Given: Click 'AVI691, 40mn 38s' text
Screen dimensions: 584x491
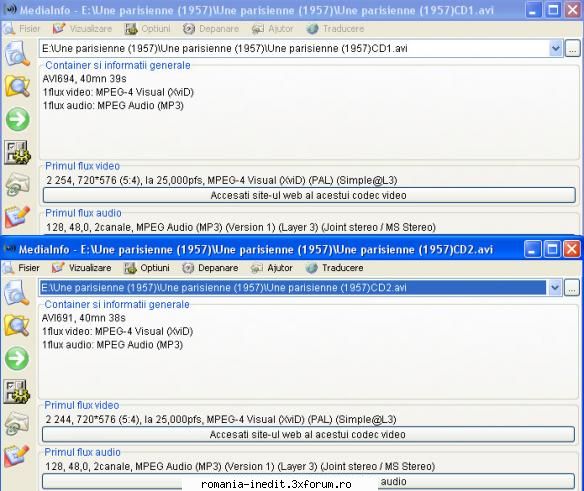Looking at the screenshot, I should (x=84, y=318).
